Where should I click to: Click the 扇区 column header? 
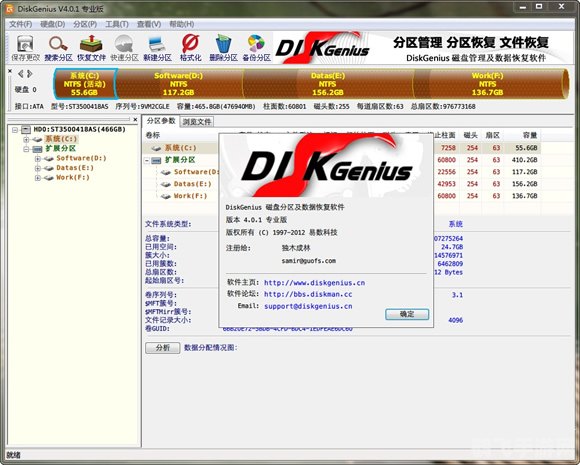pyautogui.click(x=493, y=135)
